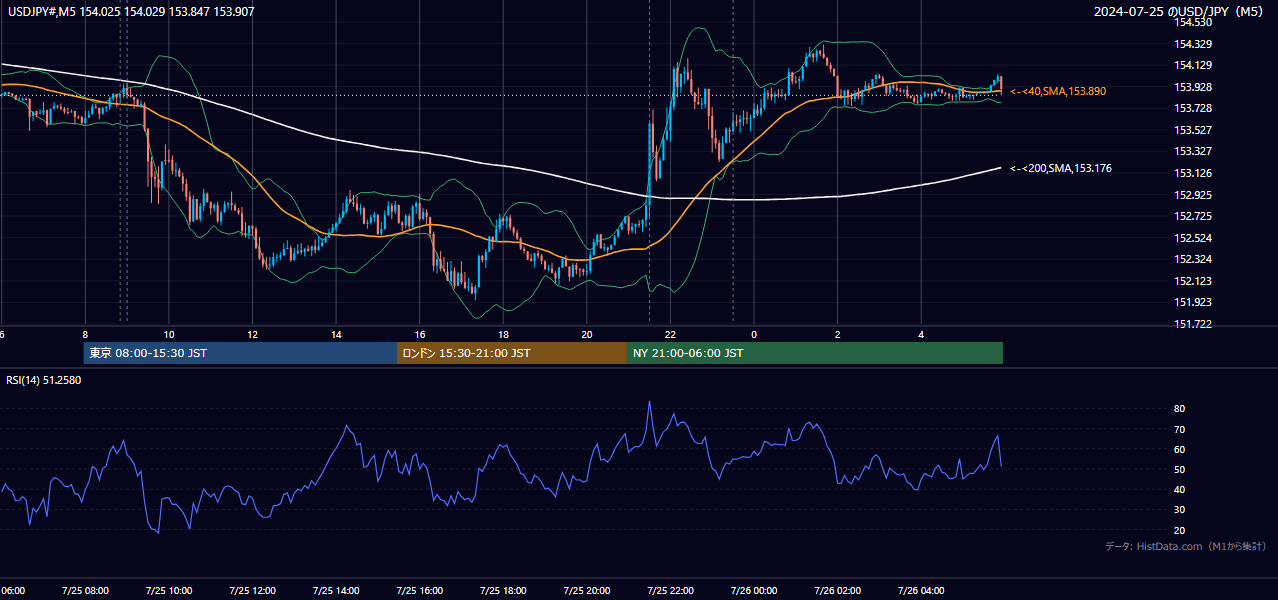Click the 7/26 00:00 time label
The width and height of the screenshot is (1278, 600).
pos(754,590)
